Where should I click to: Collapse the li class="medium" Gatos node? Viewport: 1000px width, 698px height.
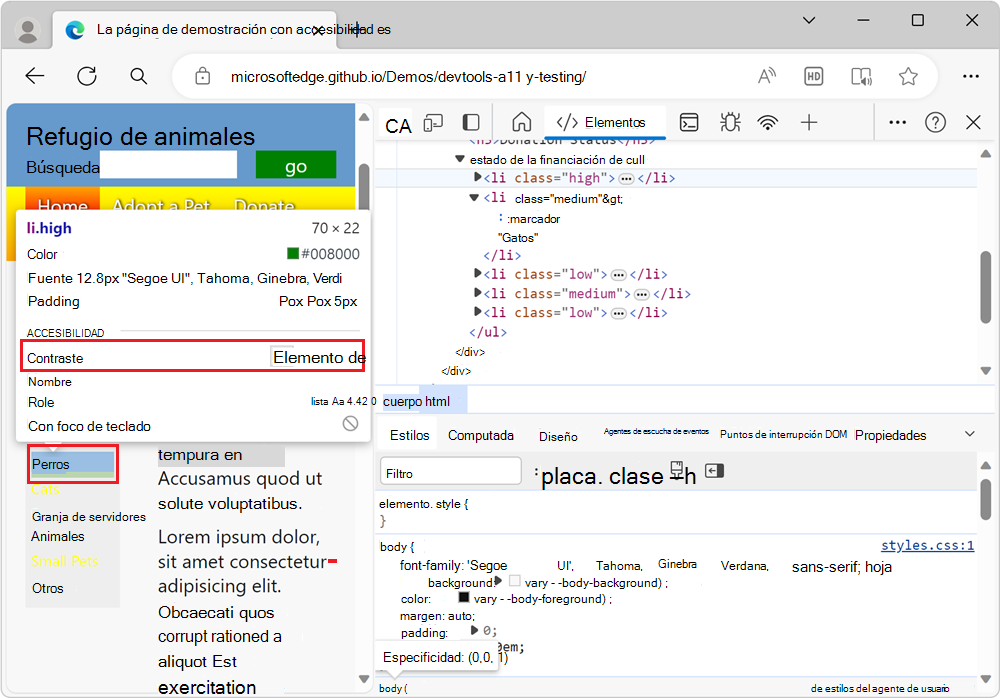(474, 198)
